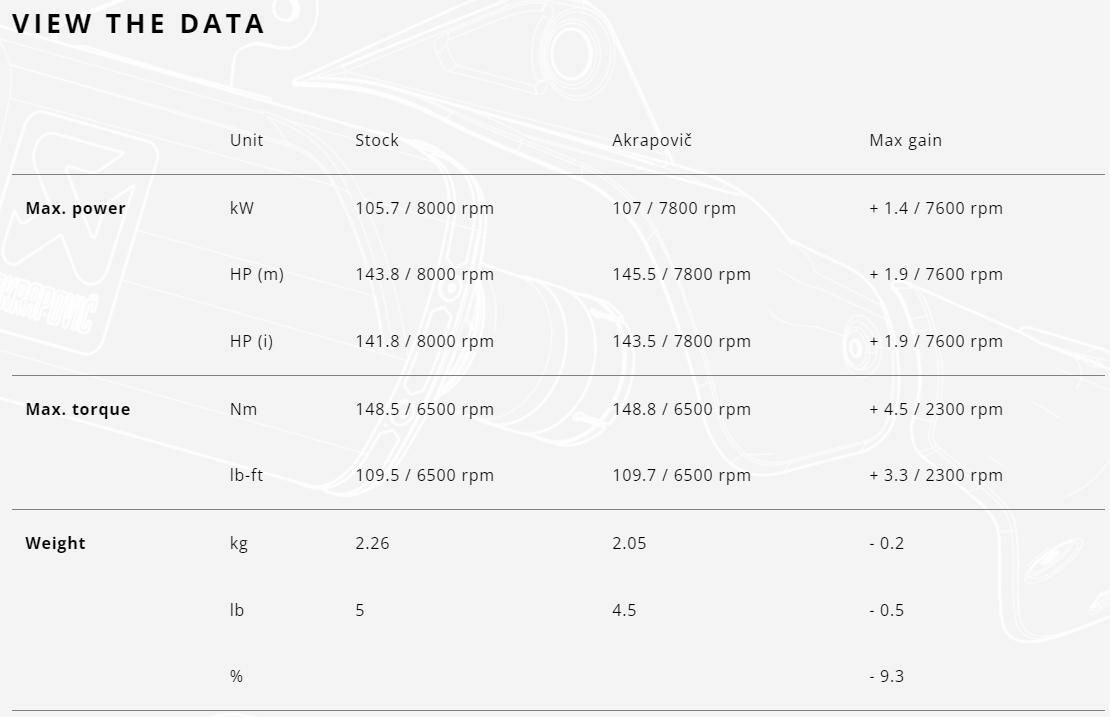Select the Max. torque row label

(x=77, y=409)
